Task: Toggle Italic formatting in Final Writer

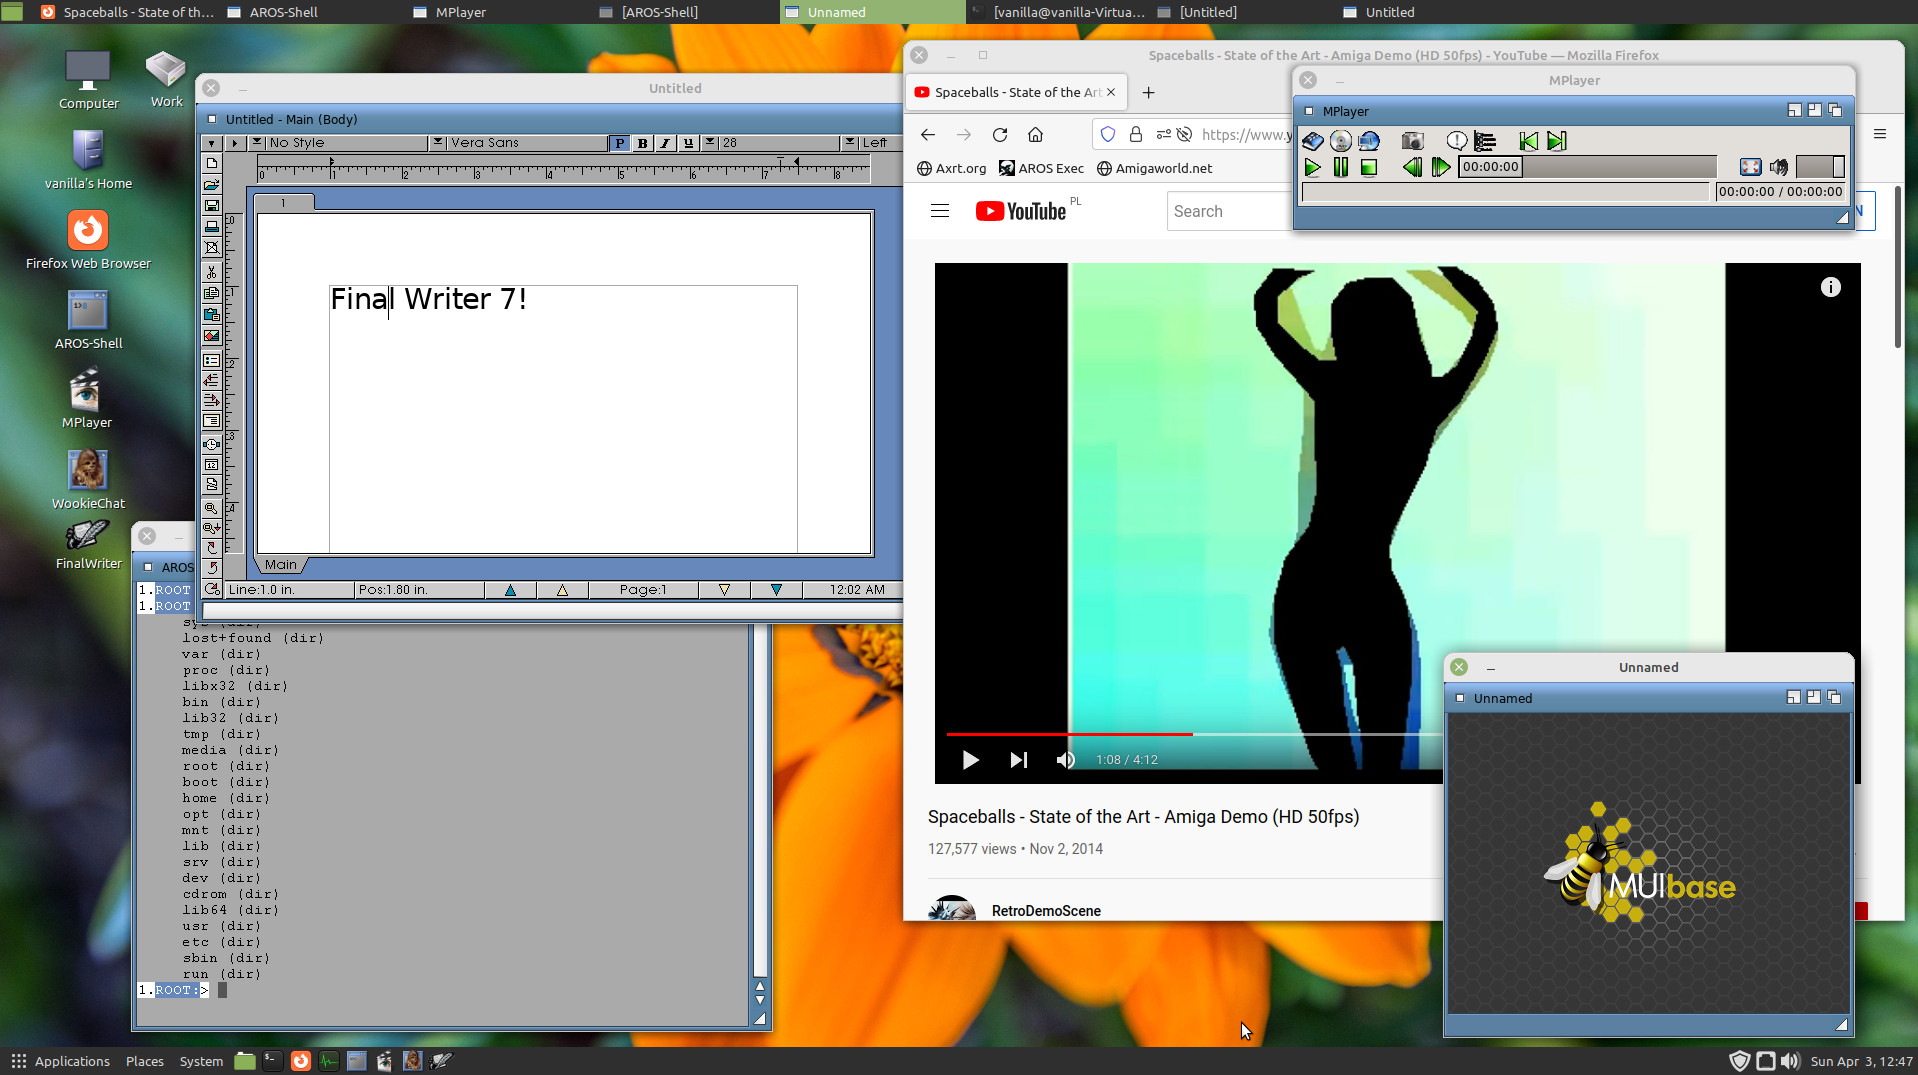Action: [x=665, y=143]
